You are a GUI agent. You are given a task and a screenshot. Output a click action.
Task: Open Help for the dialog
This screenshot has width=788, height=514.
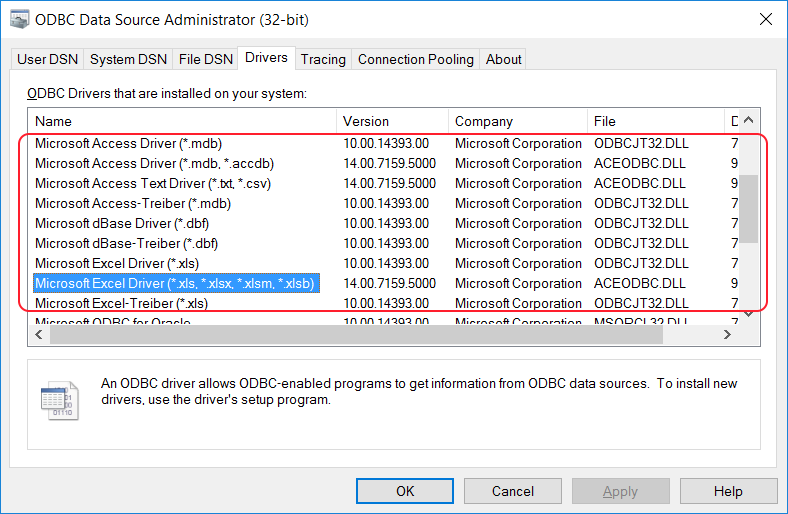tap(728, 491)
